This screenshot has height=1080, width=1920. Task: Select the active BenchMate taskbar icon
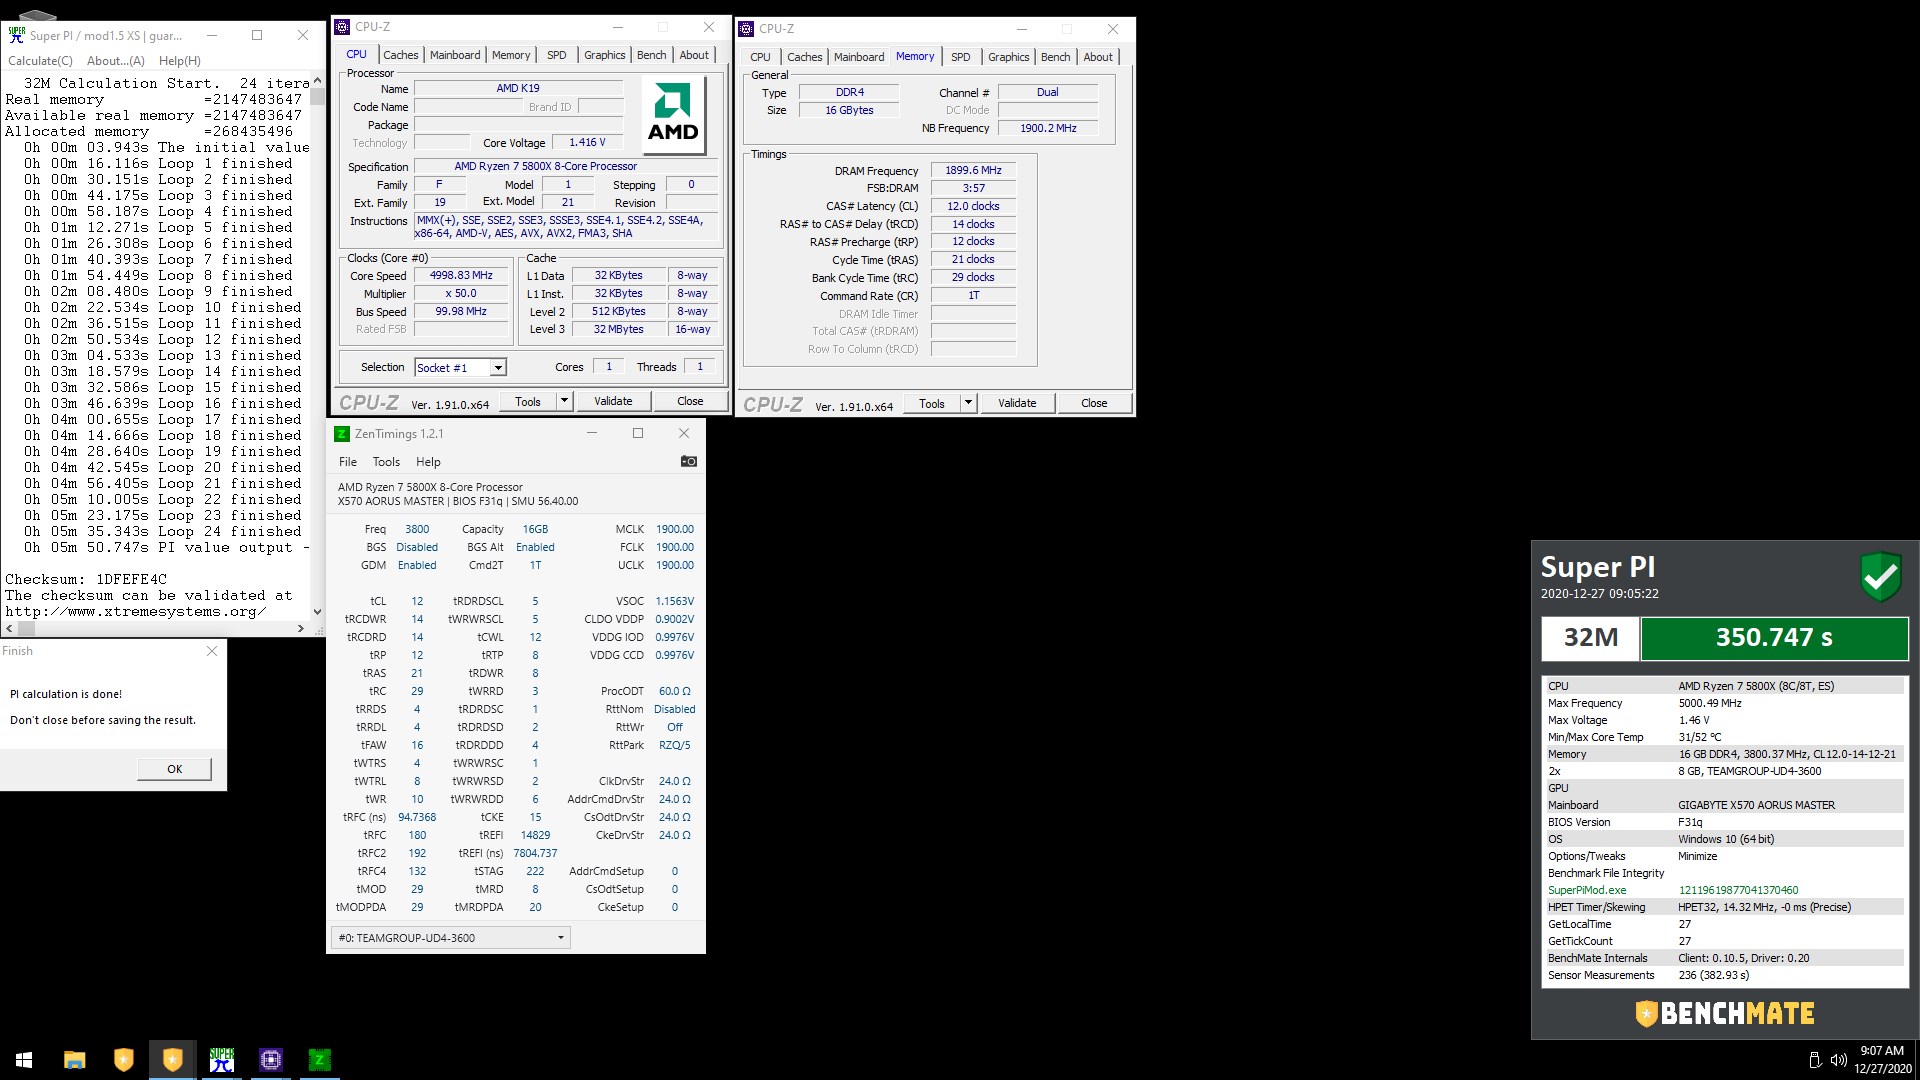(172, 1059)
